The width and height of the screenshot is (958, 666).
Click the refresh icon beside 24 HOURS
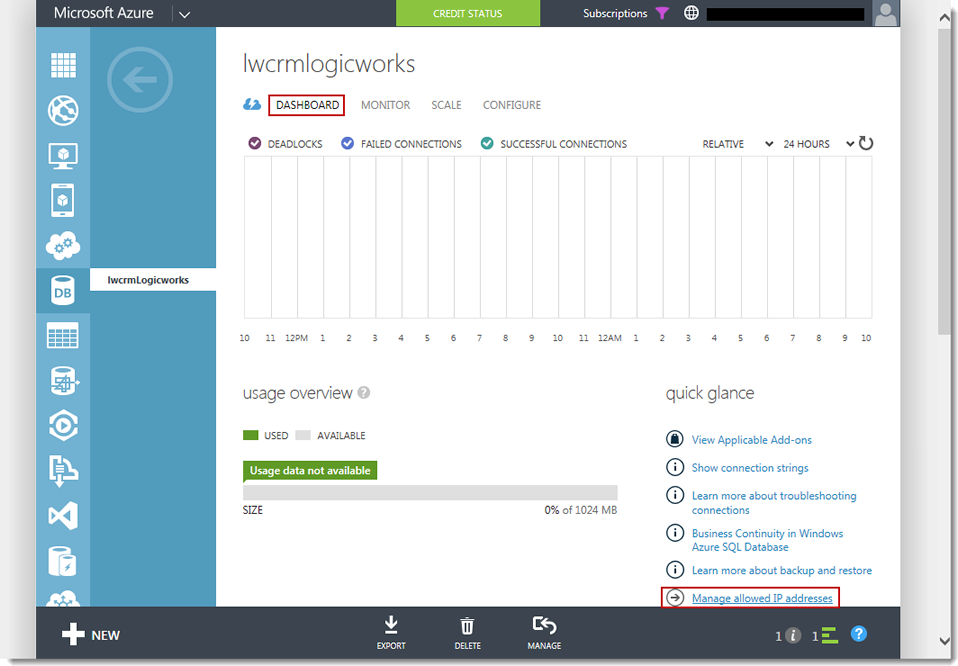866,144
